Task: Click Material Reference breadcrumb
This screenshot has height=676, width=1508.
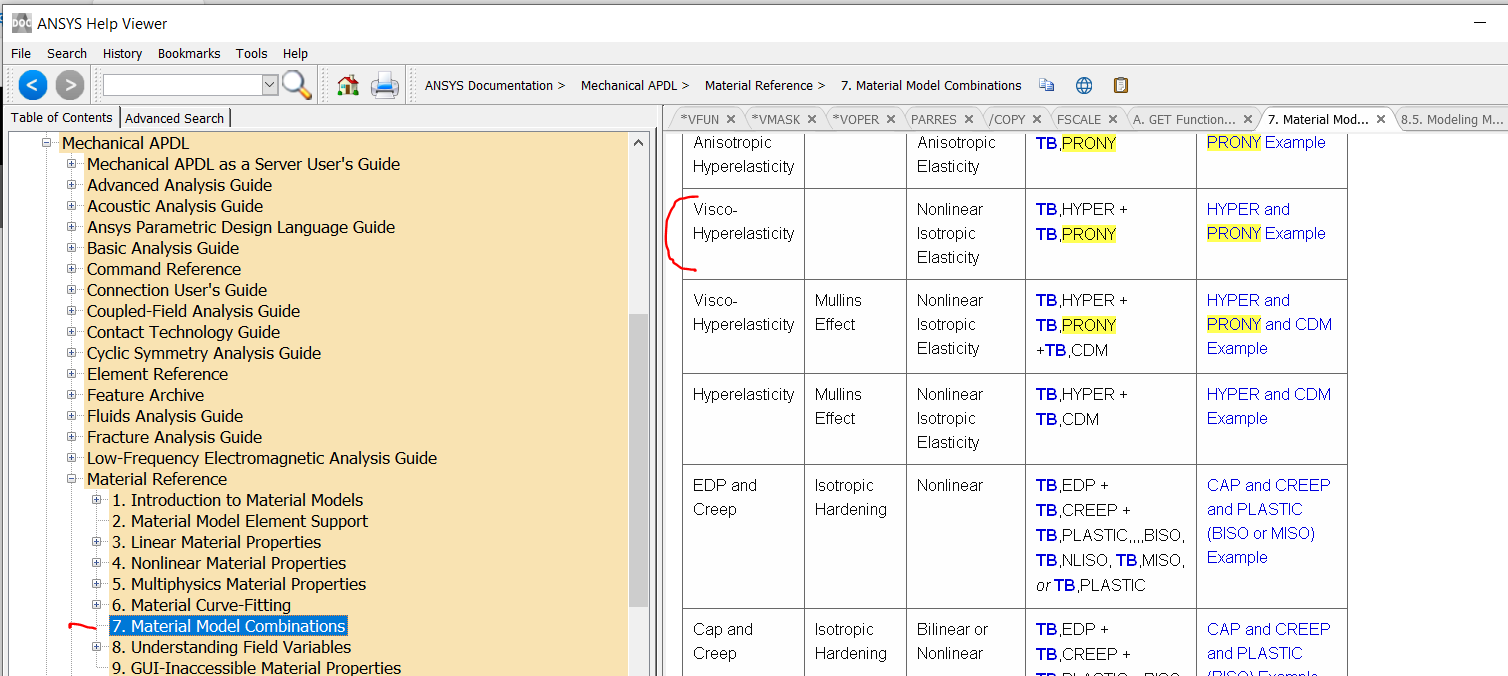Action: [758, 85]
